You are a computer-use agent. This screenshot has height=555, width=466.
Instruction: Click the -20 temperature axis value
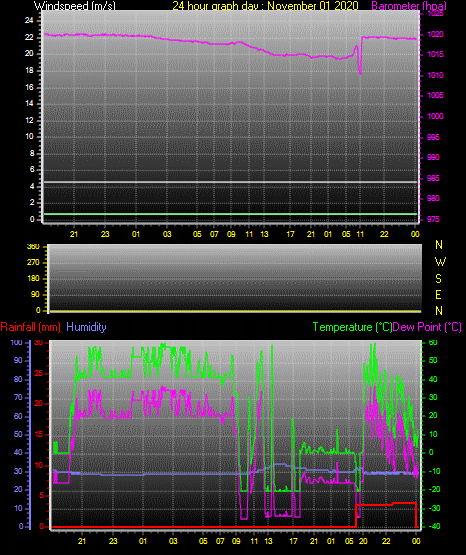click(x=434, y=490)
